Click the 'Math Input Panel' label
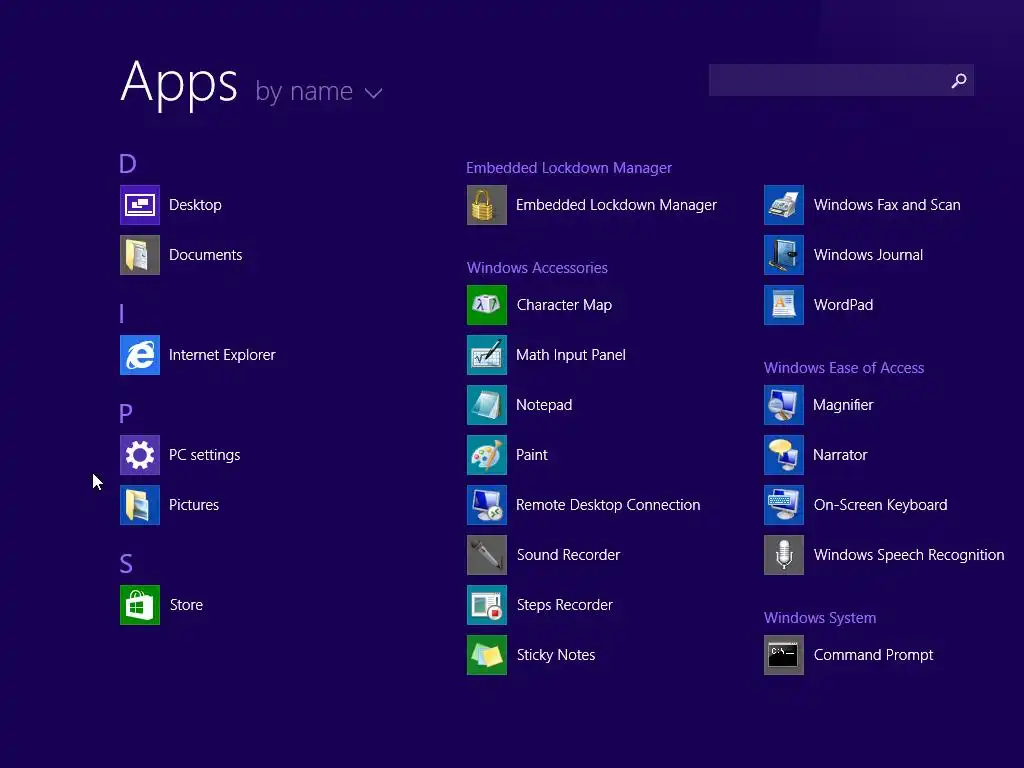Viewport: 1024px width, 768px height. point(571,355)
